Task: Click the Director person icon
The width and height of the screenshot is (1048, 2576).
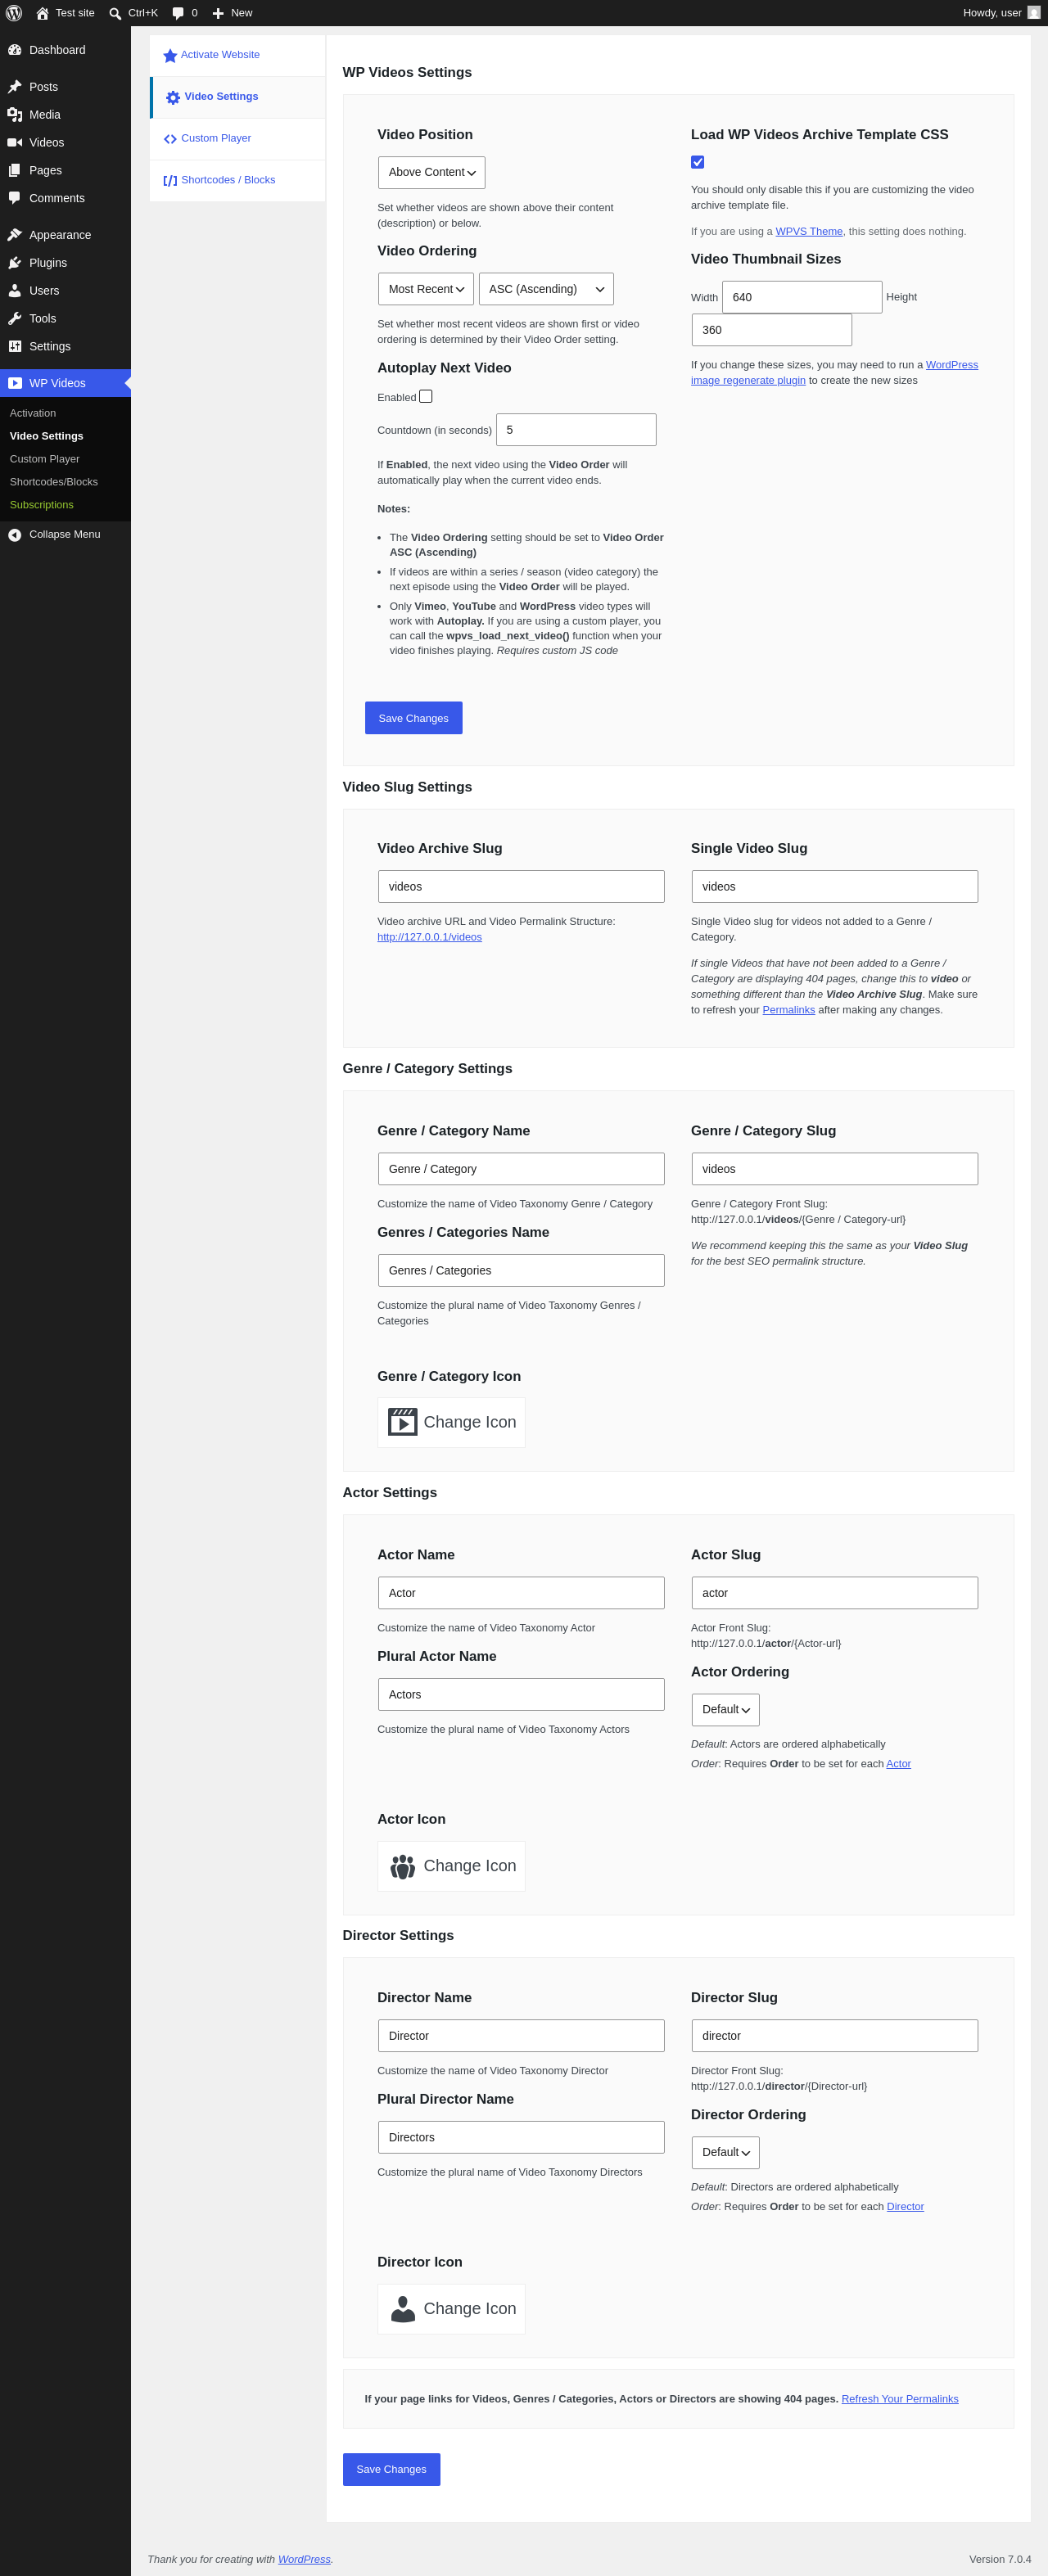Action: 402,2309
